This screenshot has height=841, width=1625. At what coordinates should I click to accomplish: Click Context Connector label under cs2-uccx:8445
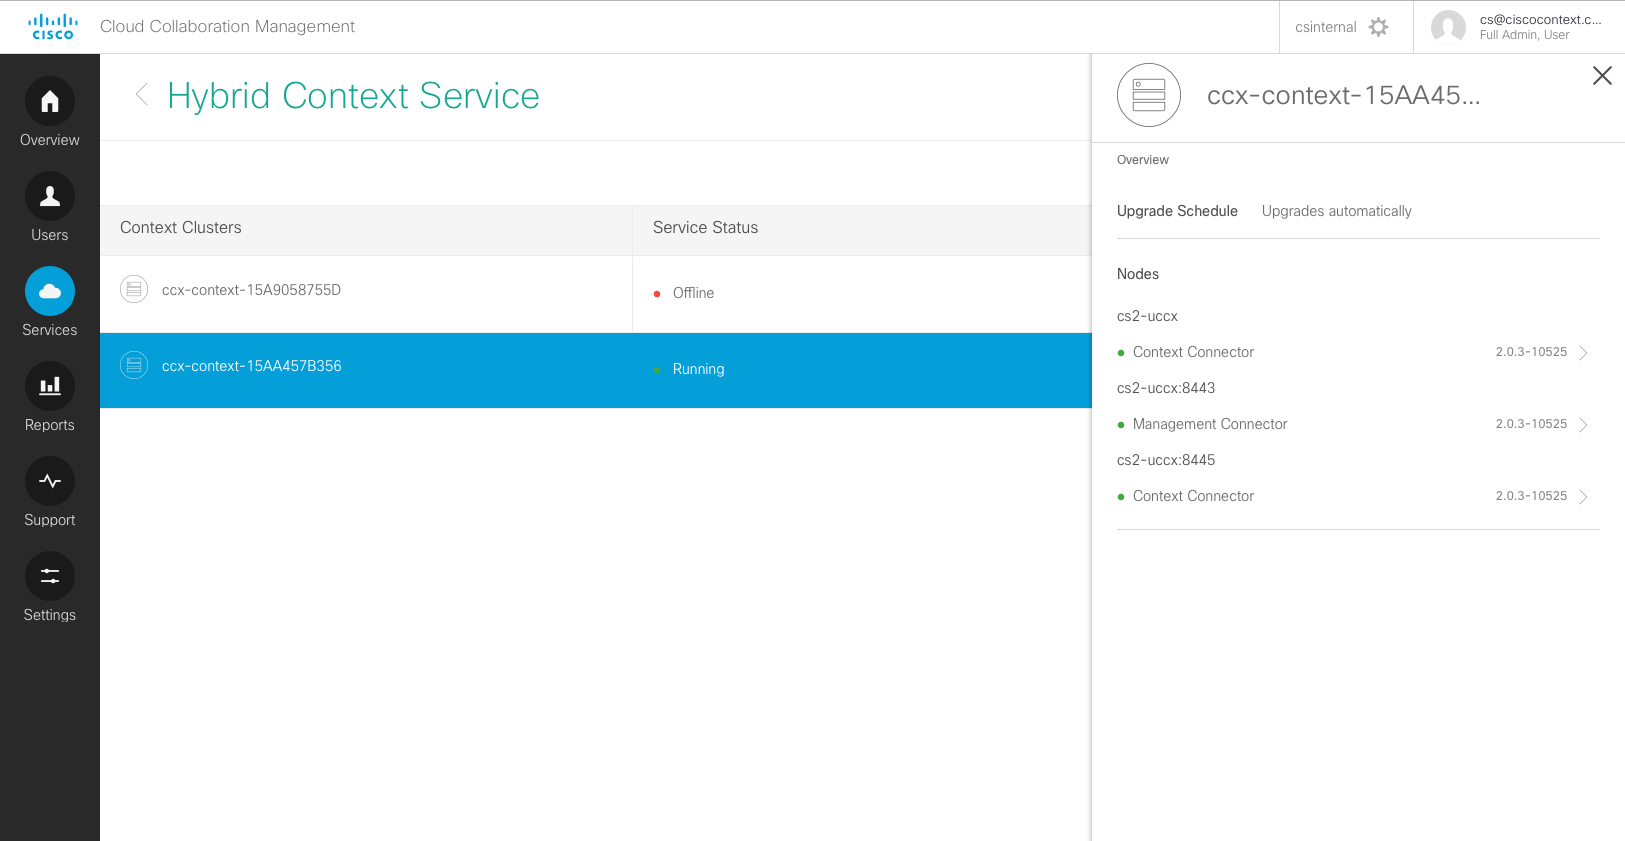1193,496
